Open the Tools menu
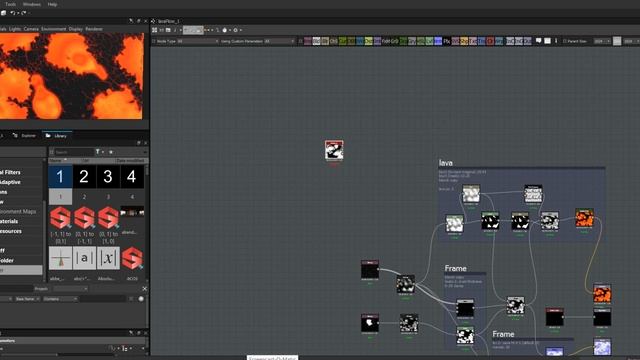This screenshot has width=640, height=360. pos(10,4)
